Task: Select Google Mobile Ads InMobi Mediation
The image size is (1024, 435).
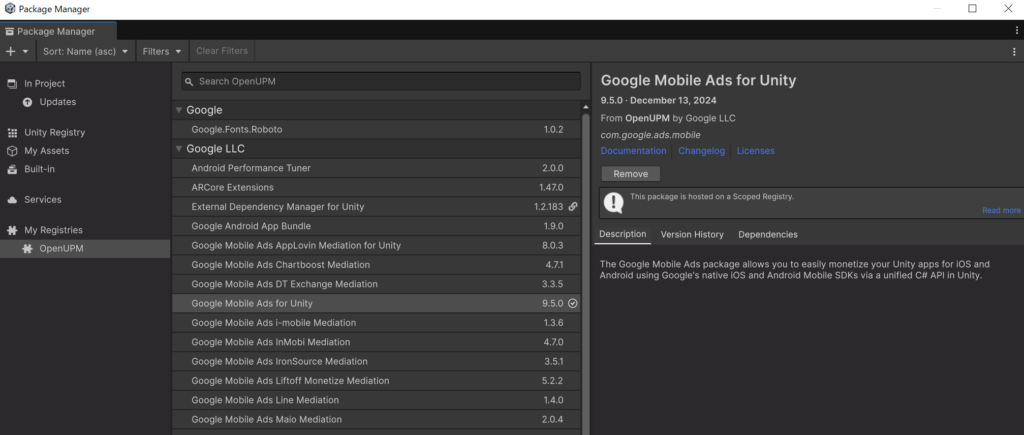Action: [376, 342]
